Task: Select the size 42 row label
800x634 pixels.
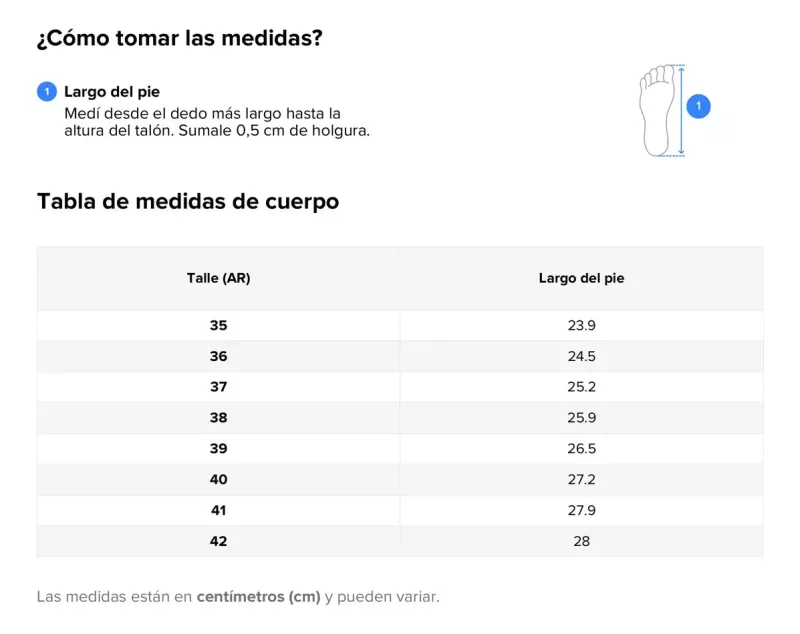Action: tap(218, 541)
